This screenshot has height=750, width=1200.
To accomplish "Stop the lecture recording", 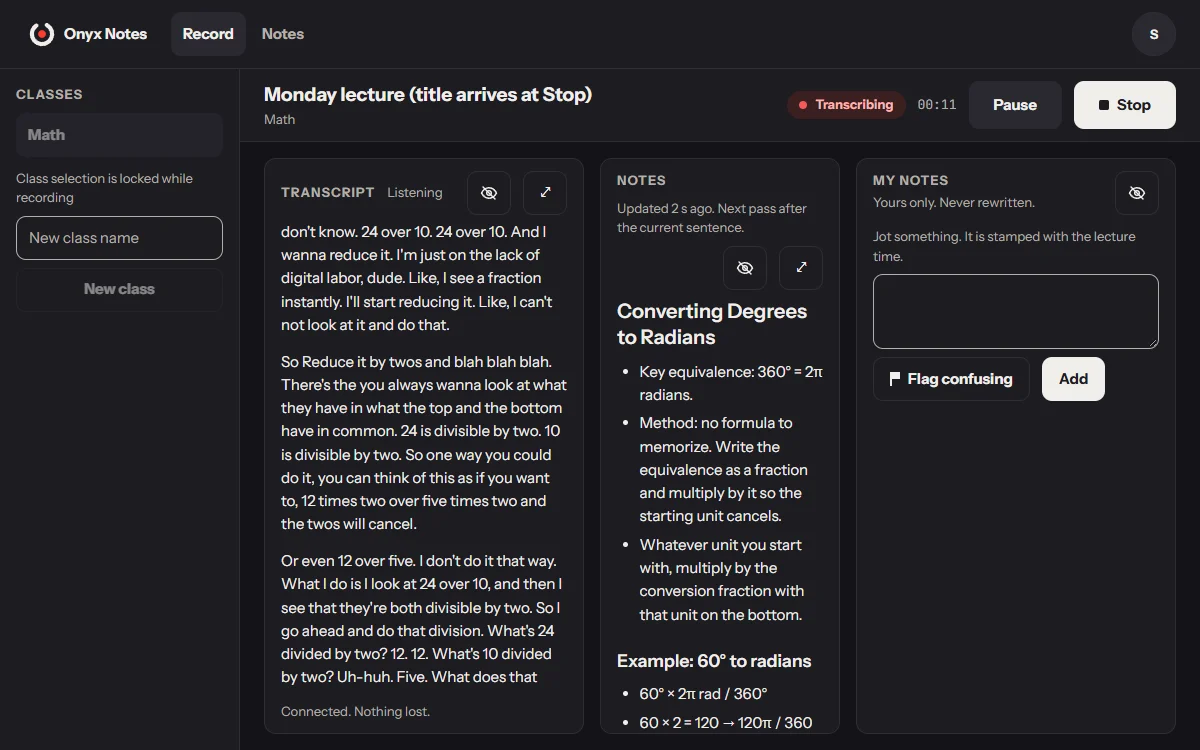I will (1125, 105).
